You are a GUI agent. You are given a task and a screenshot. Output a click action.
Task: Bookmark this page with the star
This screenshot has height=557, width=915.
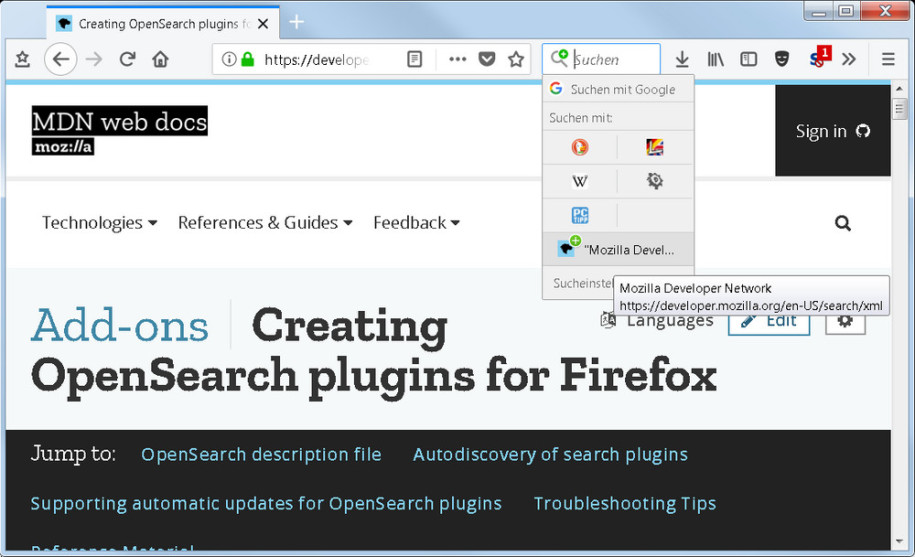[x=515, y=59]
